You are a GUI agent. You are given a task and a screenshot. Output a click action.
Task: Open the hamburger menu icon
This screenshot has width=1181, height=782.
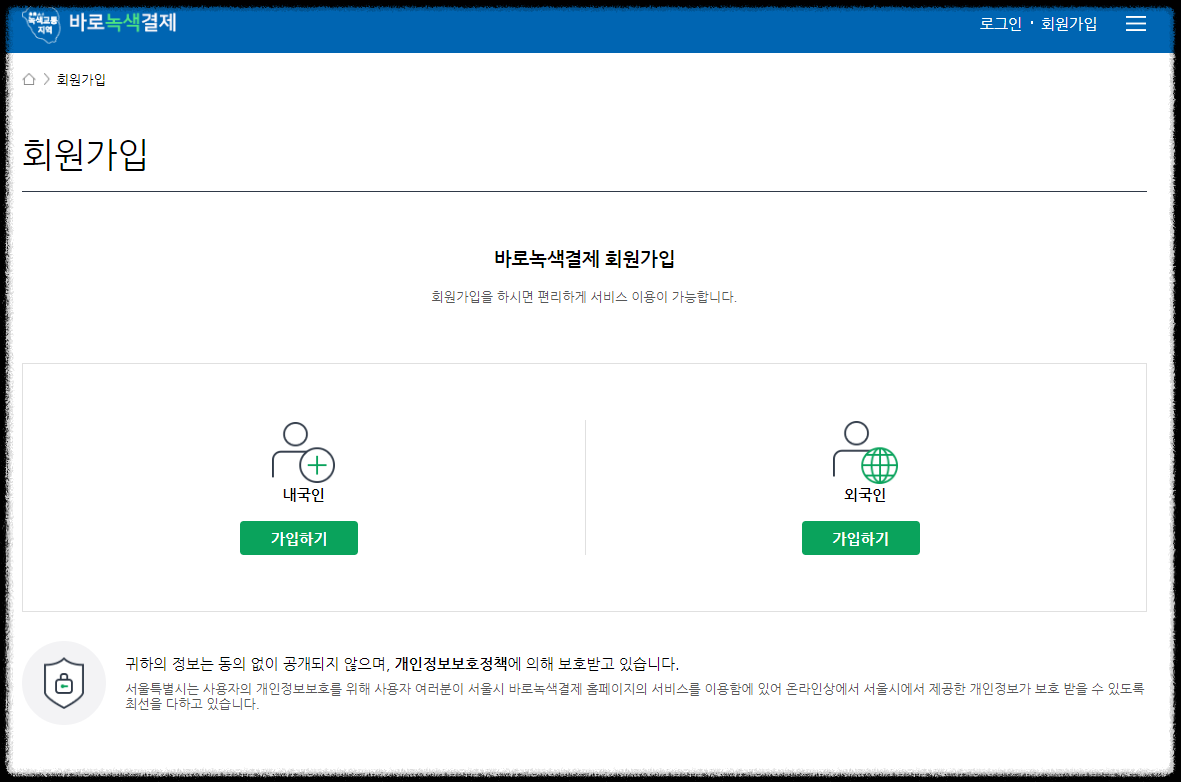[x=1135, y=23]
